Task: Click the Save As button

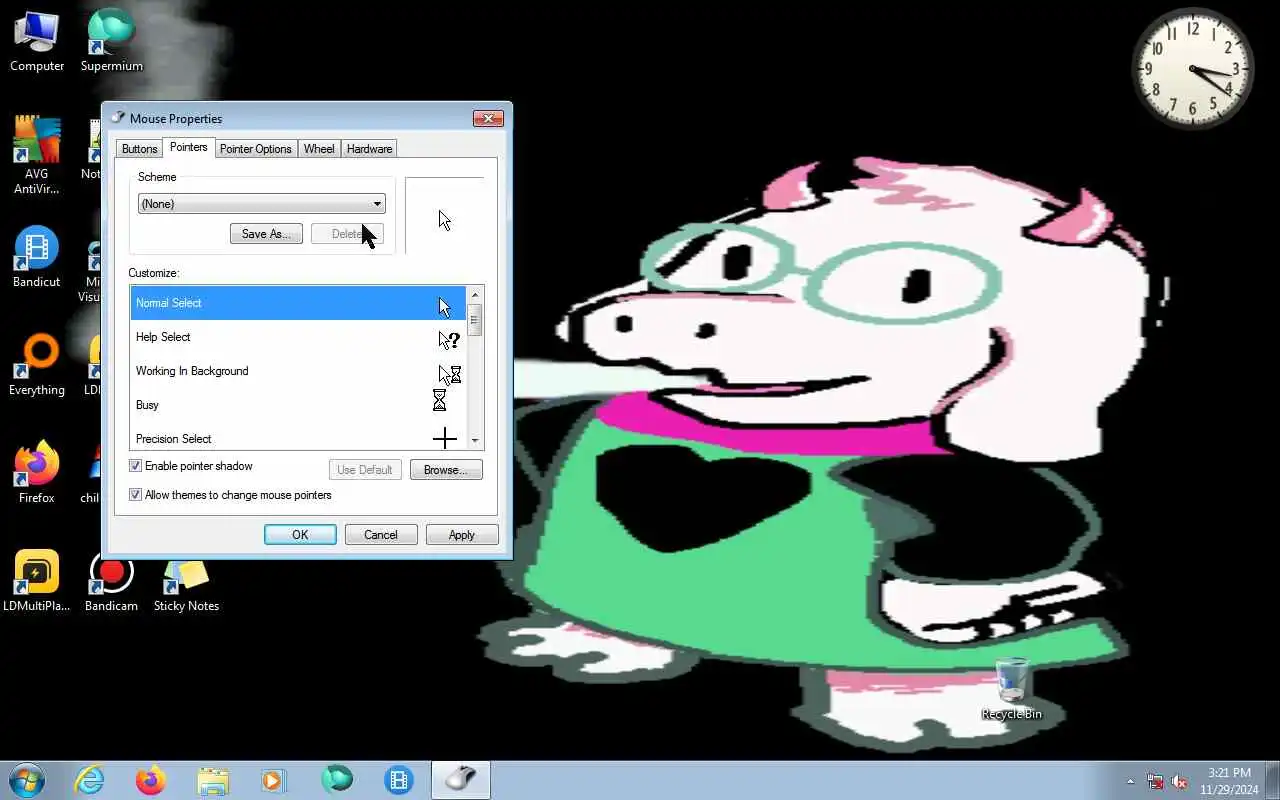Action: click(x=266, y=234)
